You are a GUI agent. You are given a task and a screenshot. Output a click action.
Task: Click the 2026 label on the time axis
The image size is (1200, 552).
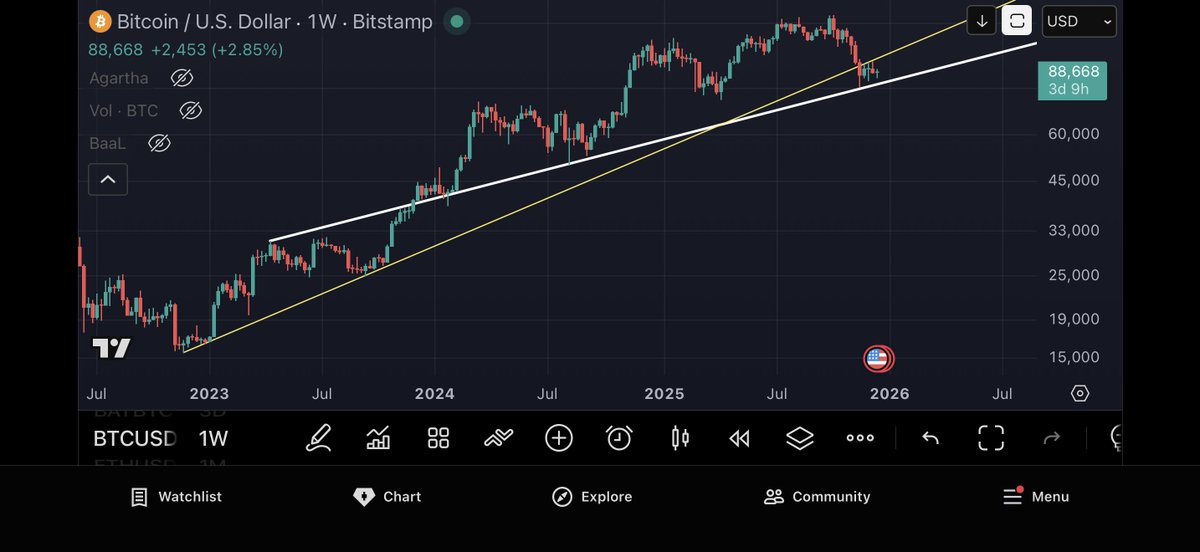(890, 394)
